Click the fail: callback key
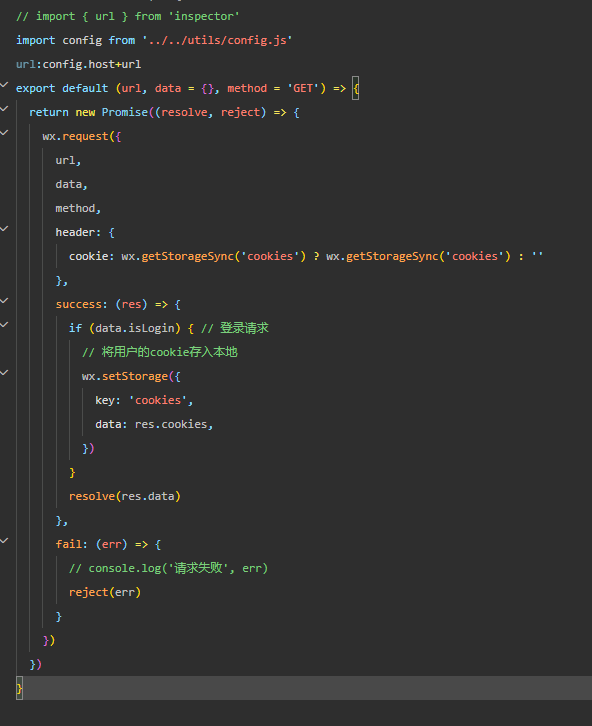Image resolution: width=592 pixels, height=726 pixels. [71, 544]
